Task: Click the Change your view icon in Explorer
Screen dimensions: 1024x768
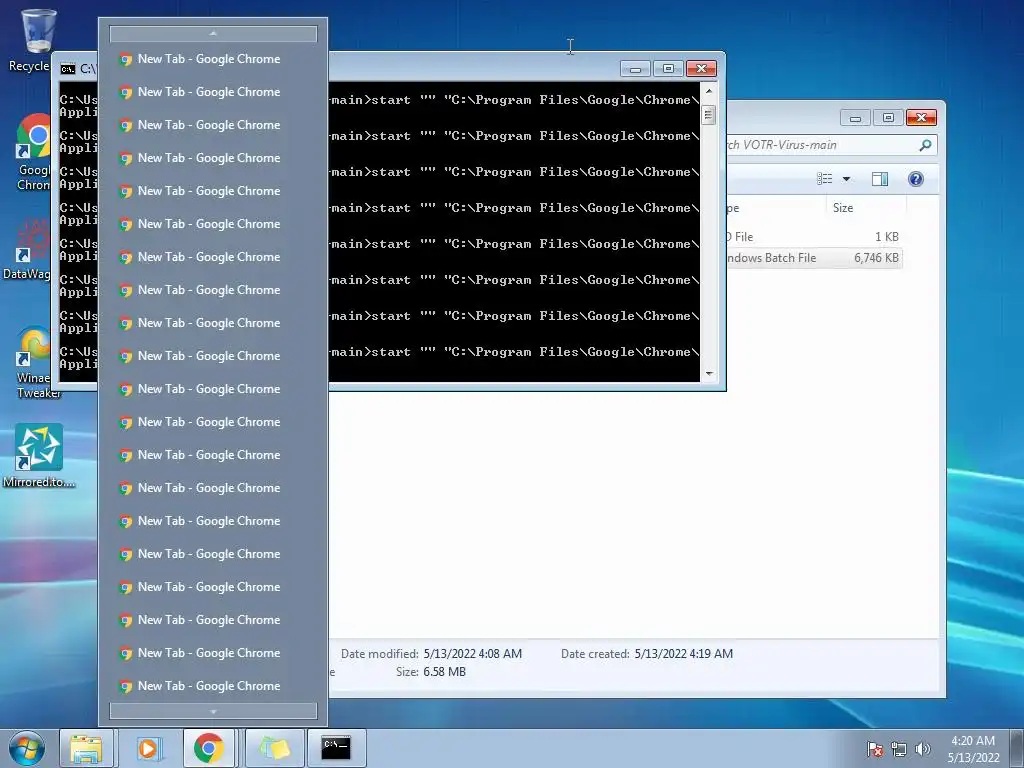Action: pos(825,179)
